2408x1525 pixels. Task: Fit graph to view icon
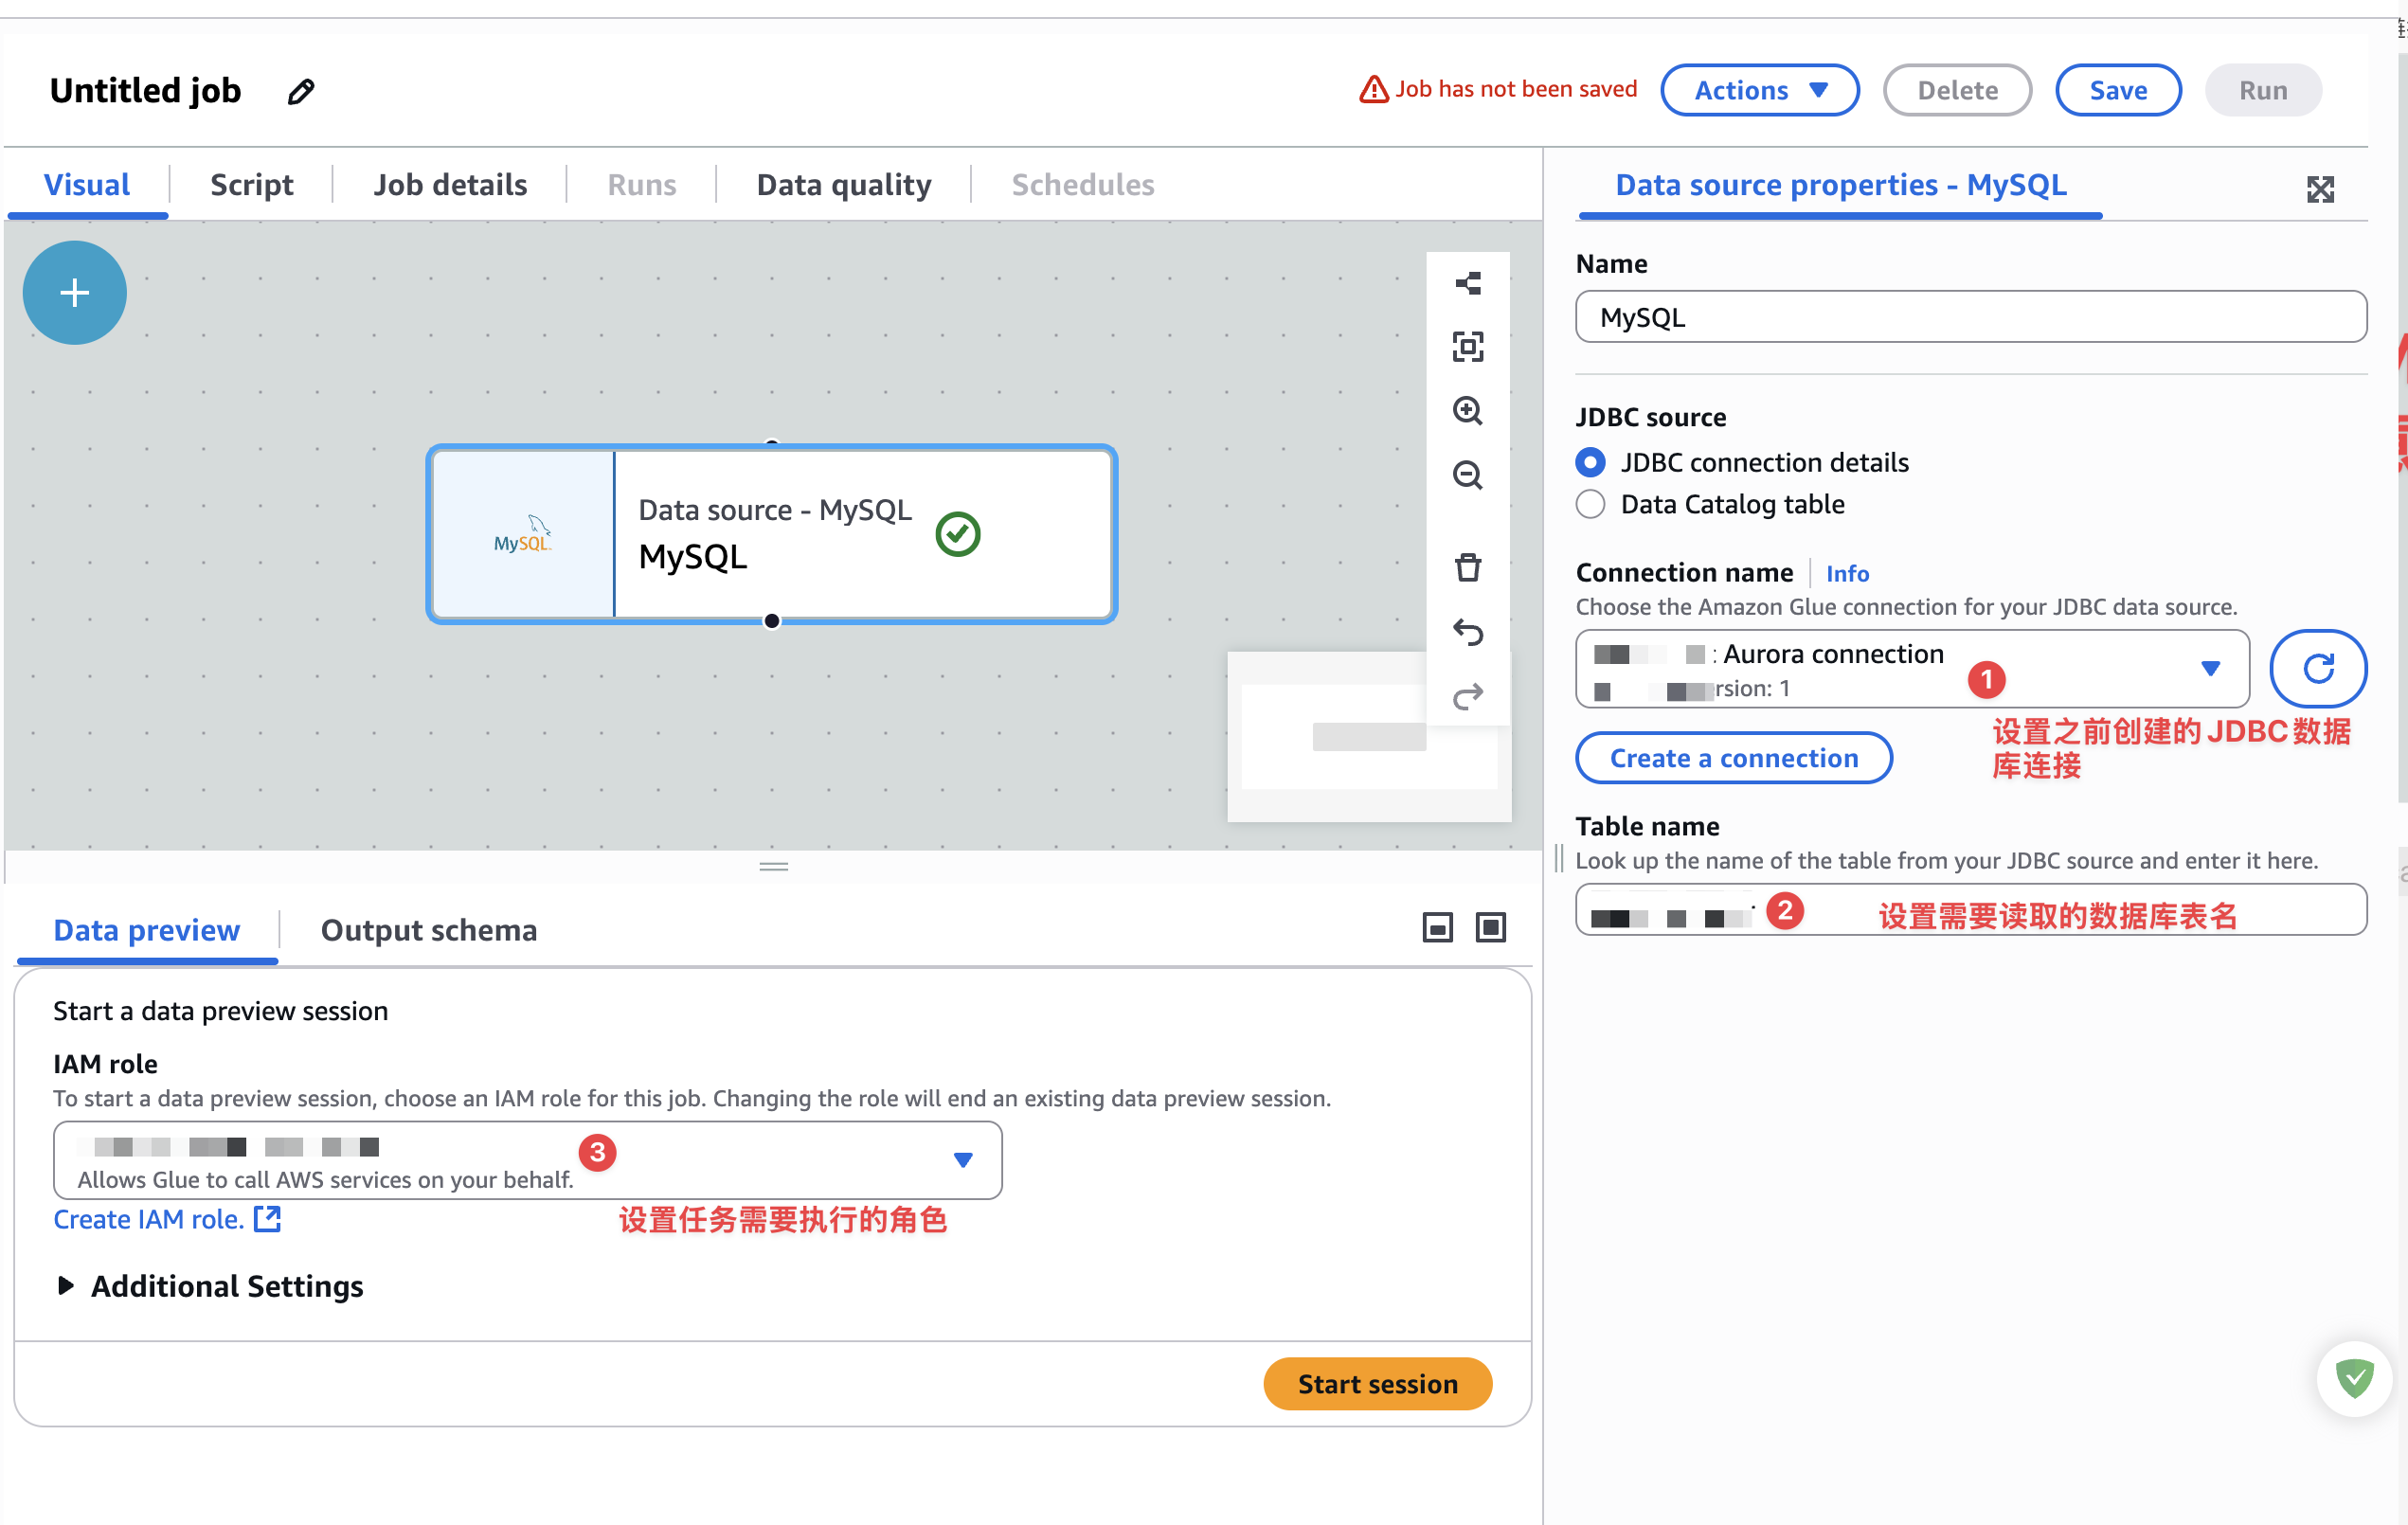1467,347
